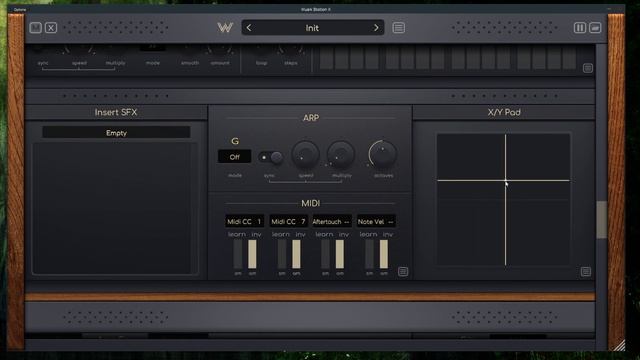Screen dimensions: 640x360
Task: Click the W logo icon
Action: click(225, 28)
